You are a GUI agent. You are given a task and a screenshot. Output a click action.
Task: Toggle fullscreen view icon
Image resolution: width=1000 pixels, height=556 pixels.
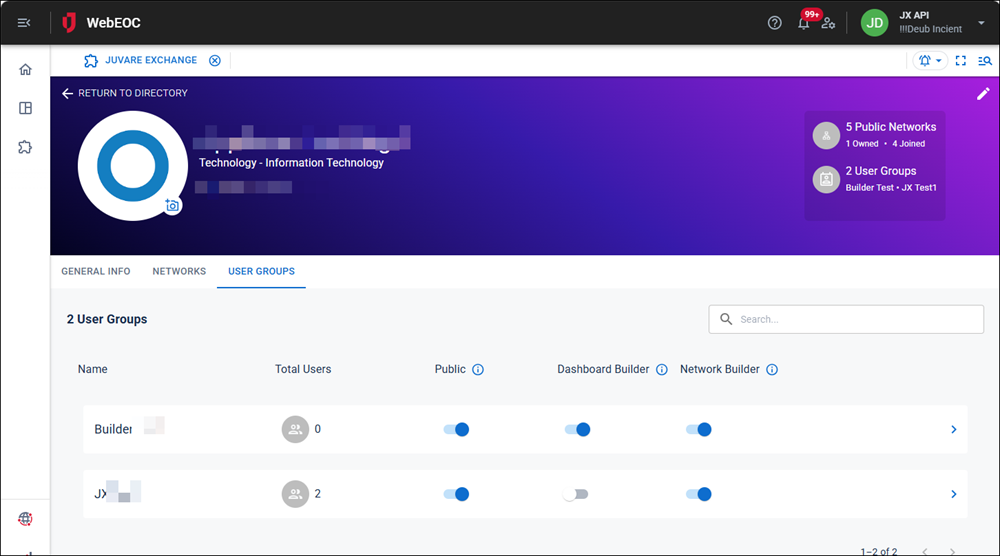pyautogui.click(x=960, y=61)
